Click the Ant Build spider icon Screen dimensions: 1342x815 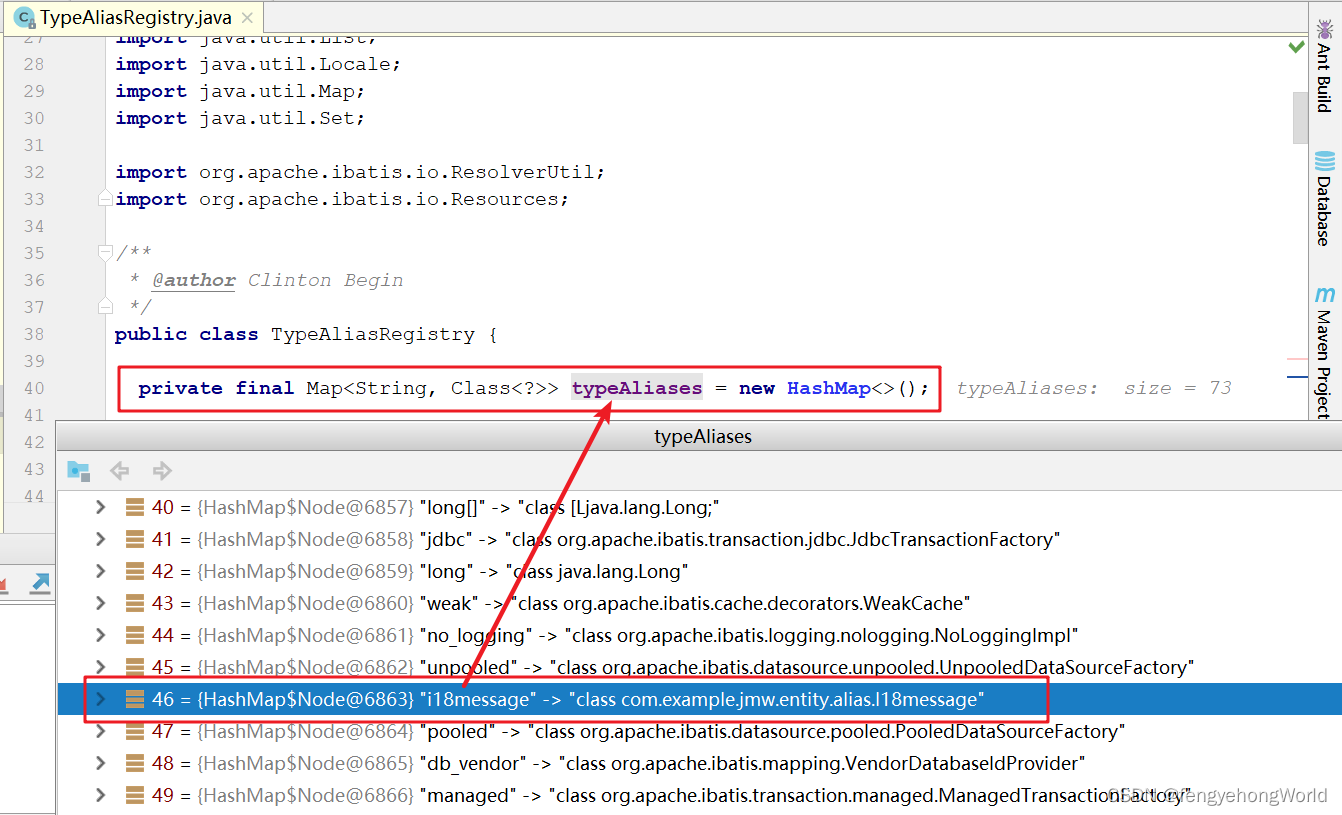point(1324,30)
